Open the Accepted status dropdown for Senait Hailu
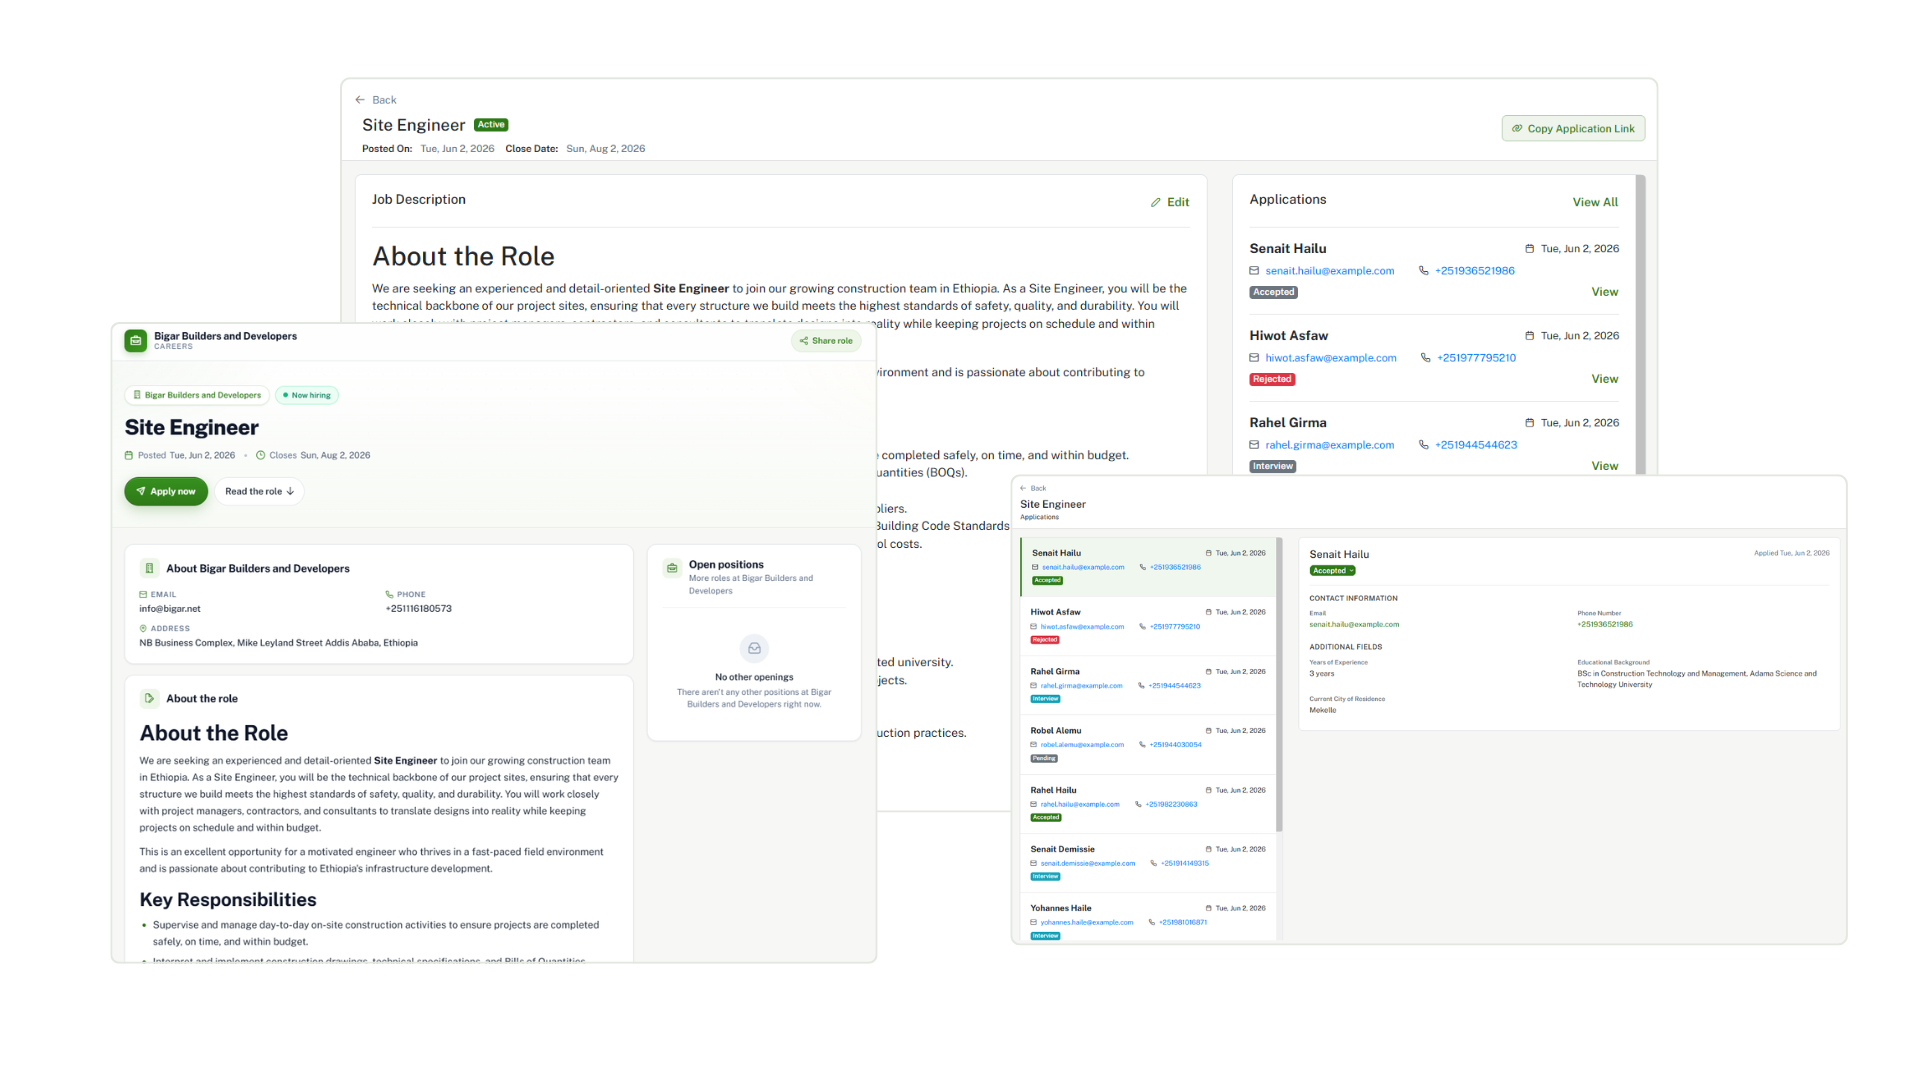This screenshot has height=1080, width=1920. [1333, 571]
